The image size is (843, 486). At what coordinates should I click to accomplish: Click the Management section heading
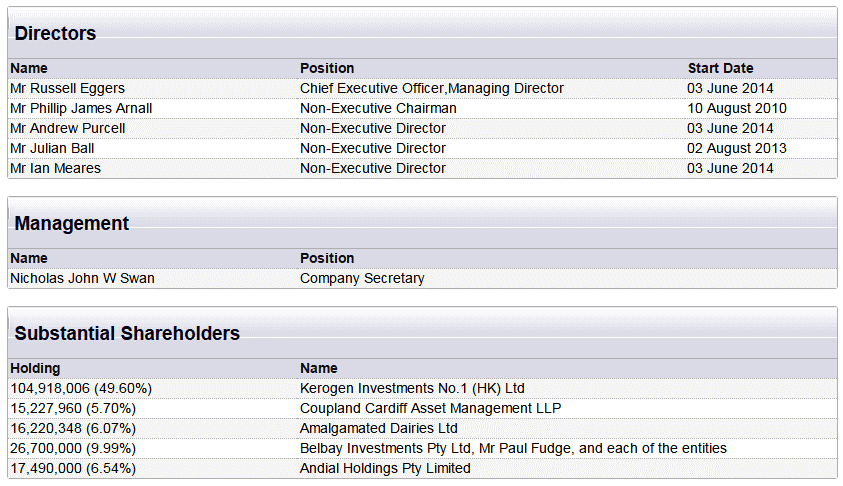coord(72,223)
